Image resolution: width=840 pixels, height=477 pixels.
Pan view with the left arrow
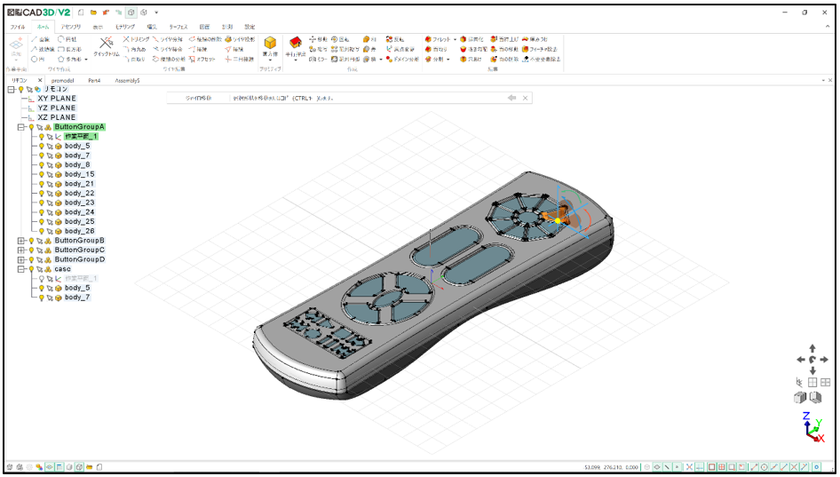(x=800, y=360)
